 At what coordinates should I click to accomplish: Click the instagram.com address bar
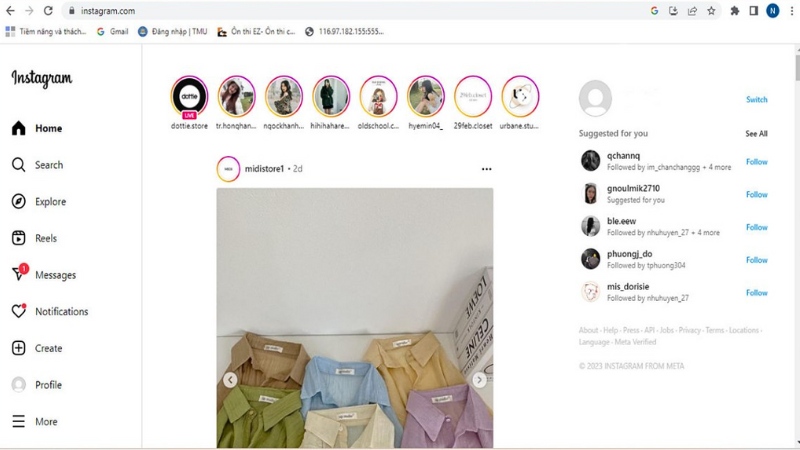click(x=357, y=11)
